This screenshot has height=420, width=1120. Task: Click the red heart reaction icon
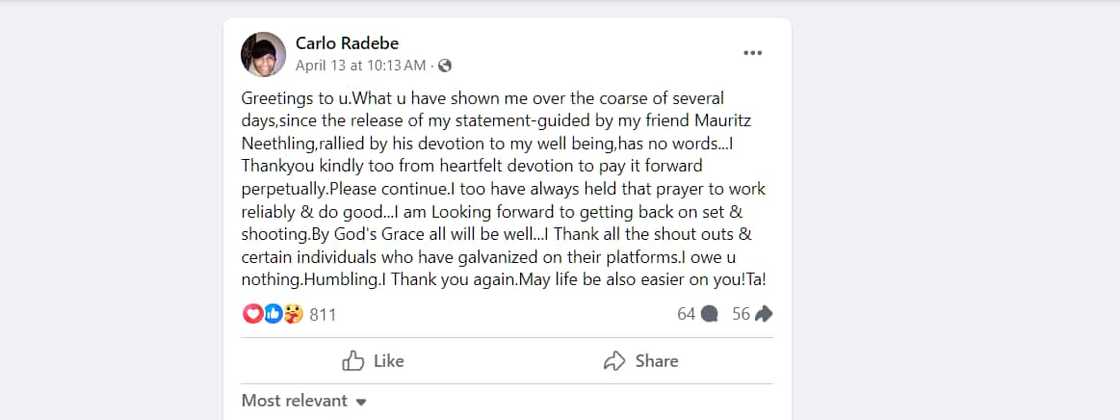point(251,314)
